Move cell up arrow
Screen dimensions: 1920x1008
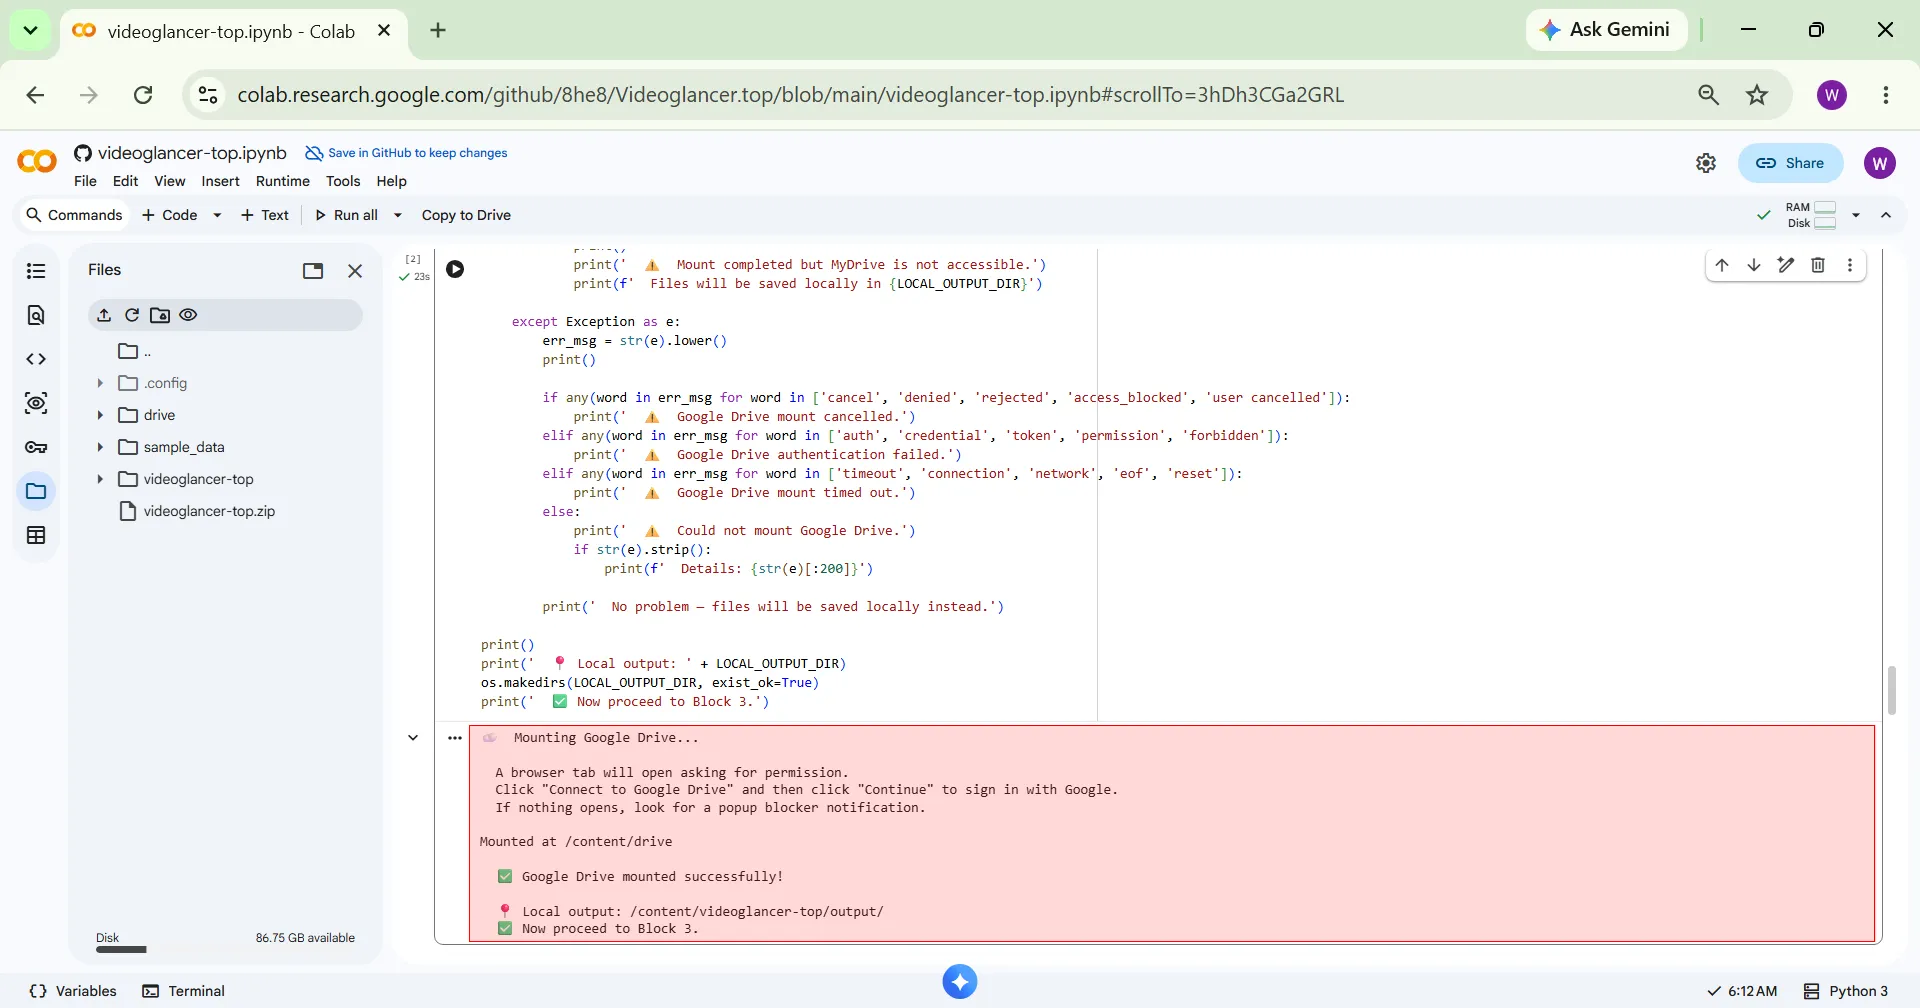(x=1722, y=265)
